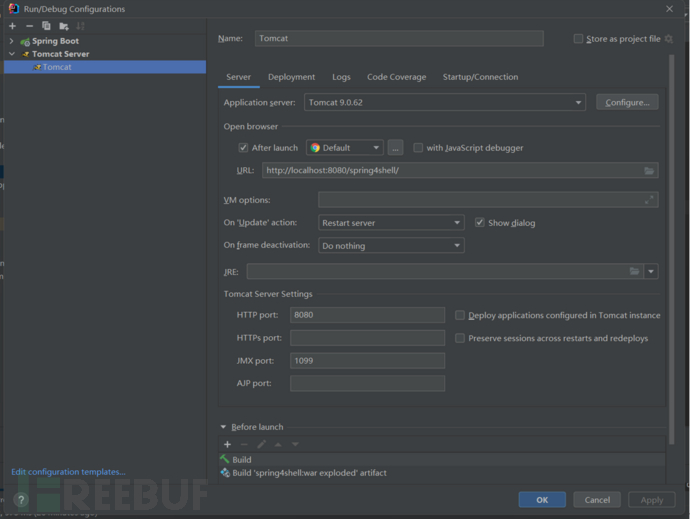Image resolution: width=690 pixels, height=519 pixels.
Task: Open Edit configuration templates link
Action: 69,472
